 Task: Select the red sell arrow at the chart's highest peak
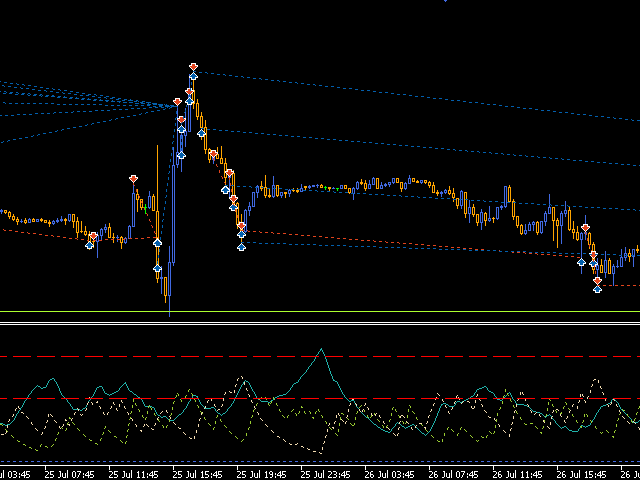coord(193,67)
